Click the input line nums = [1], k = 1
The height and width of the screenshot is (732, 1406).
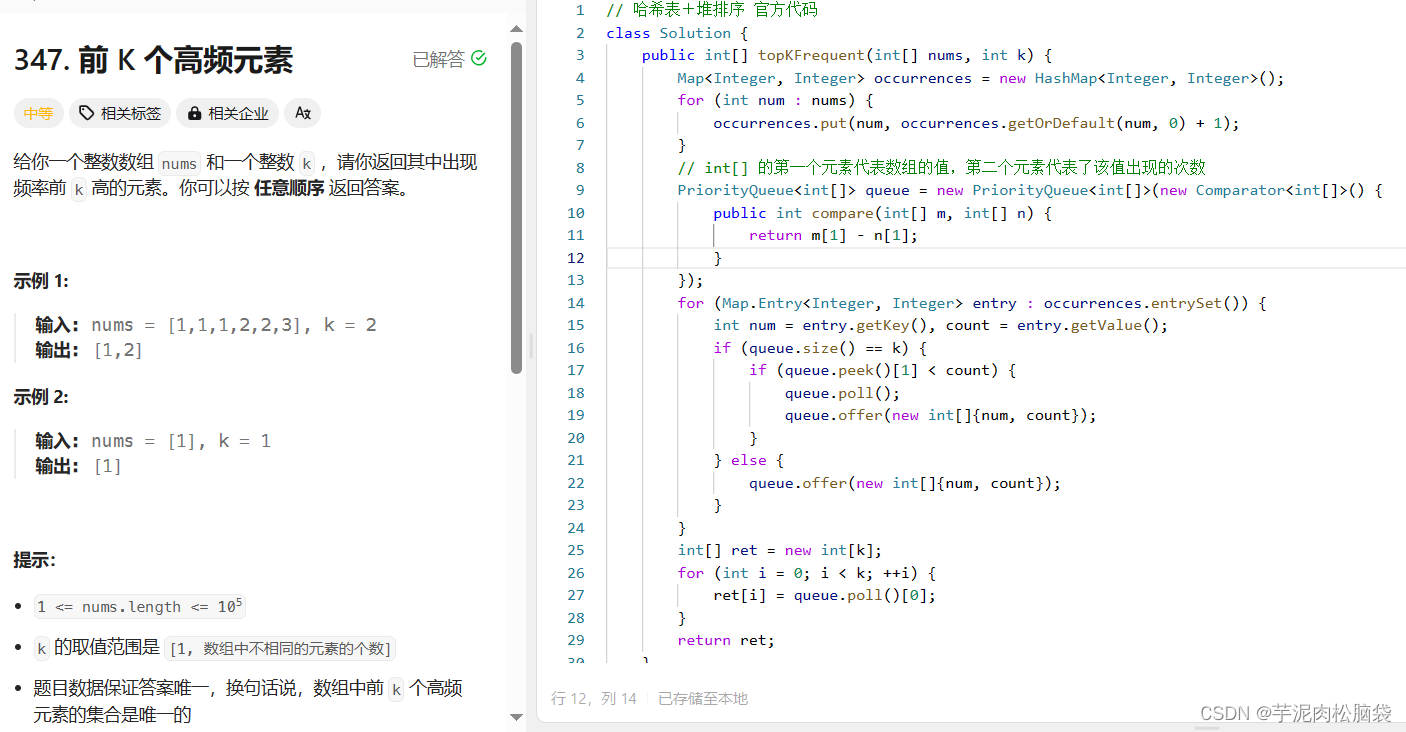pos(153,441)
